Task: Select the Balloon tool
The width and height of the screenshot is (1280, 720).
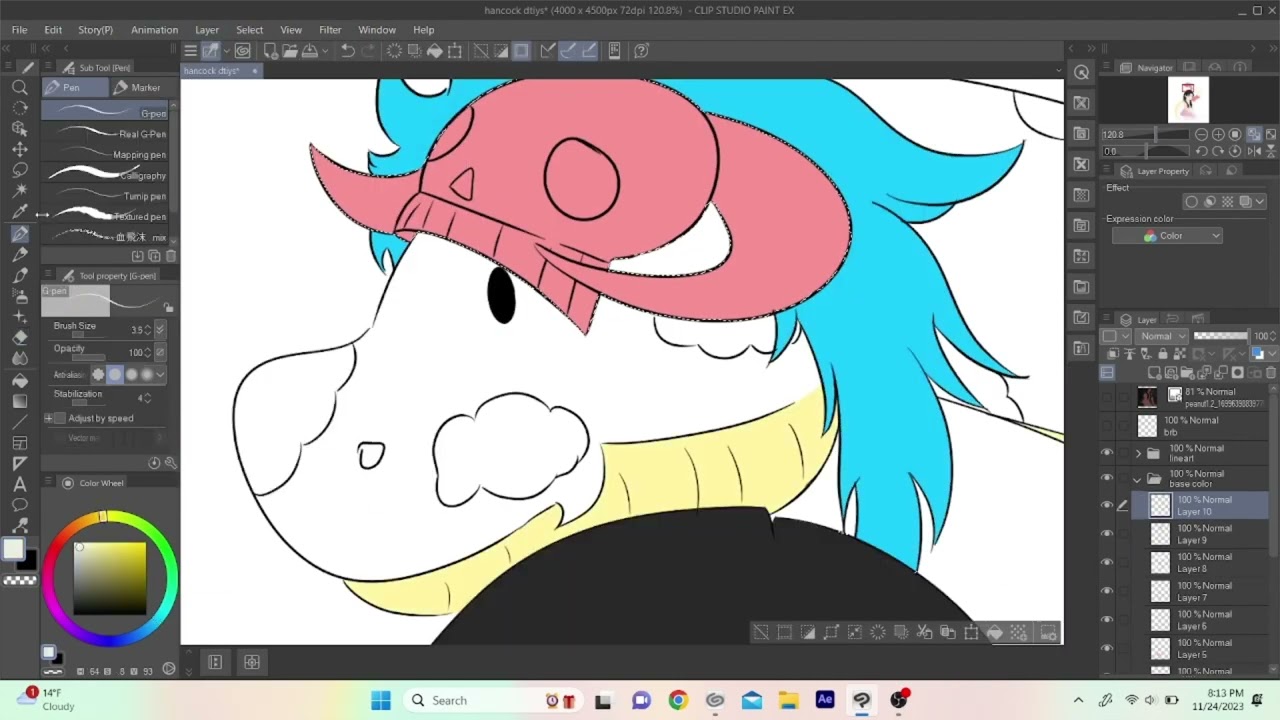Action: click(19, 505)
